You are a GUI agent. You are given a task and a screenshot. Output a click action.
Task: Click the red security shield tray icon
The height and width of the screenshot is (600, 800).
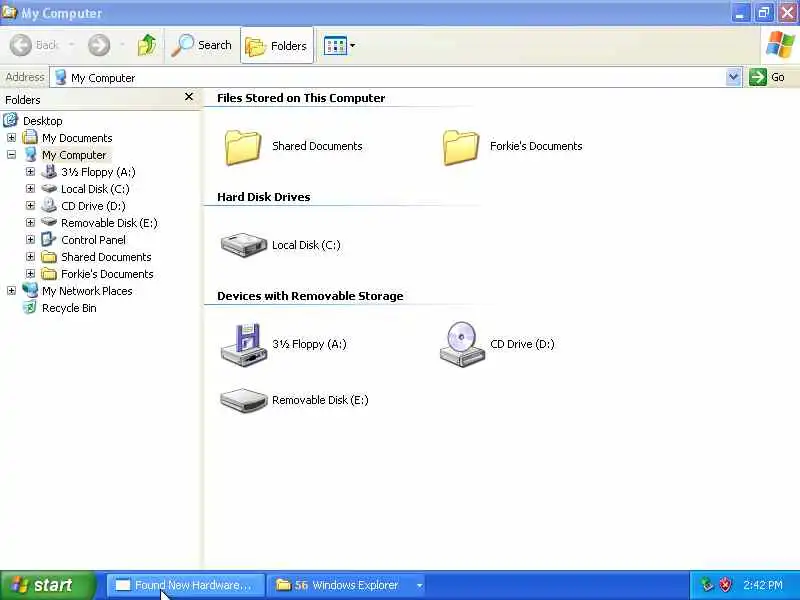725,585
